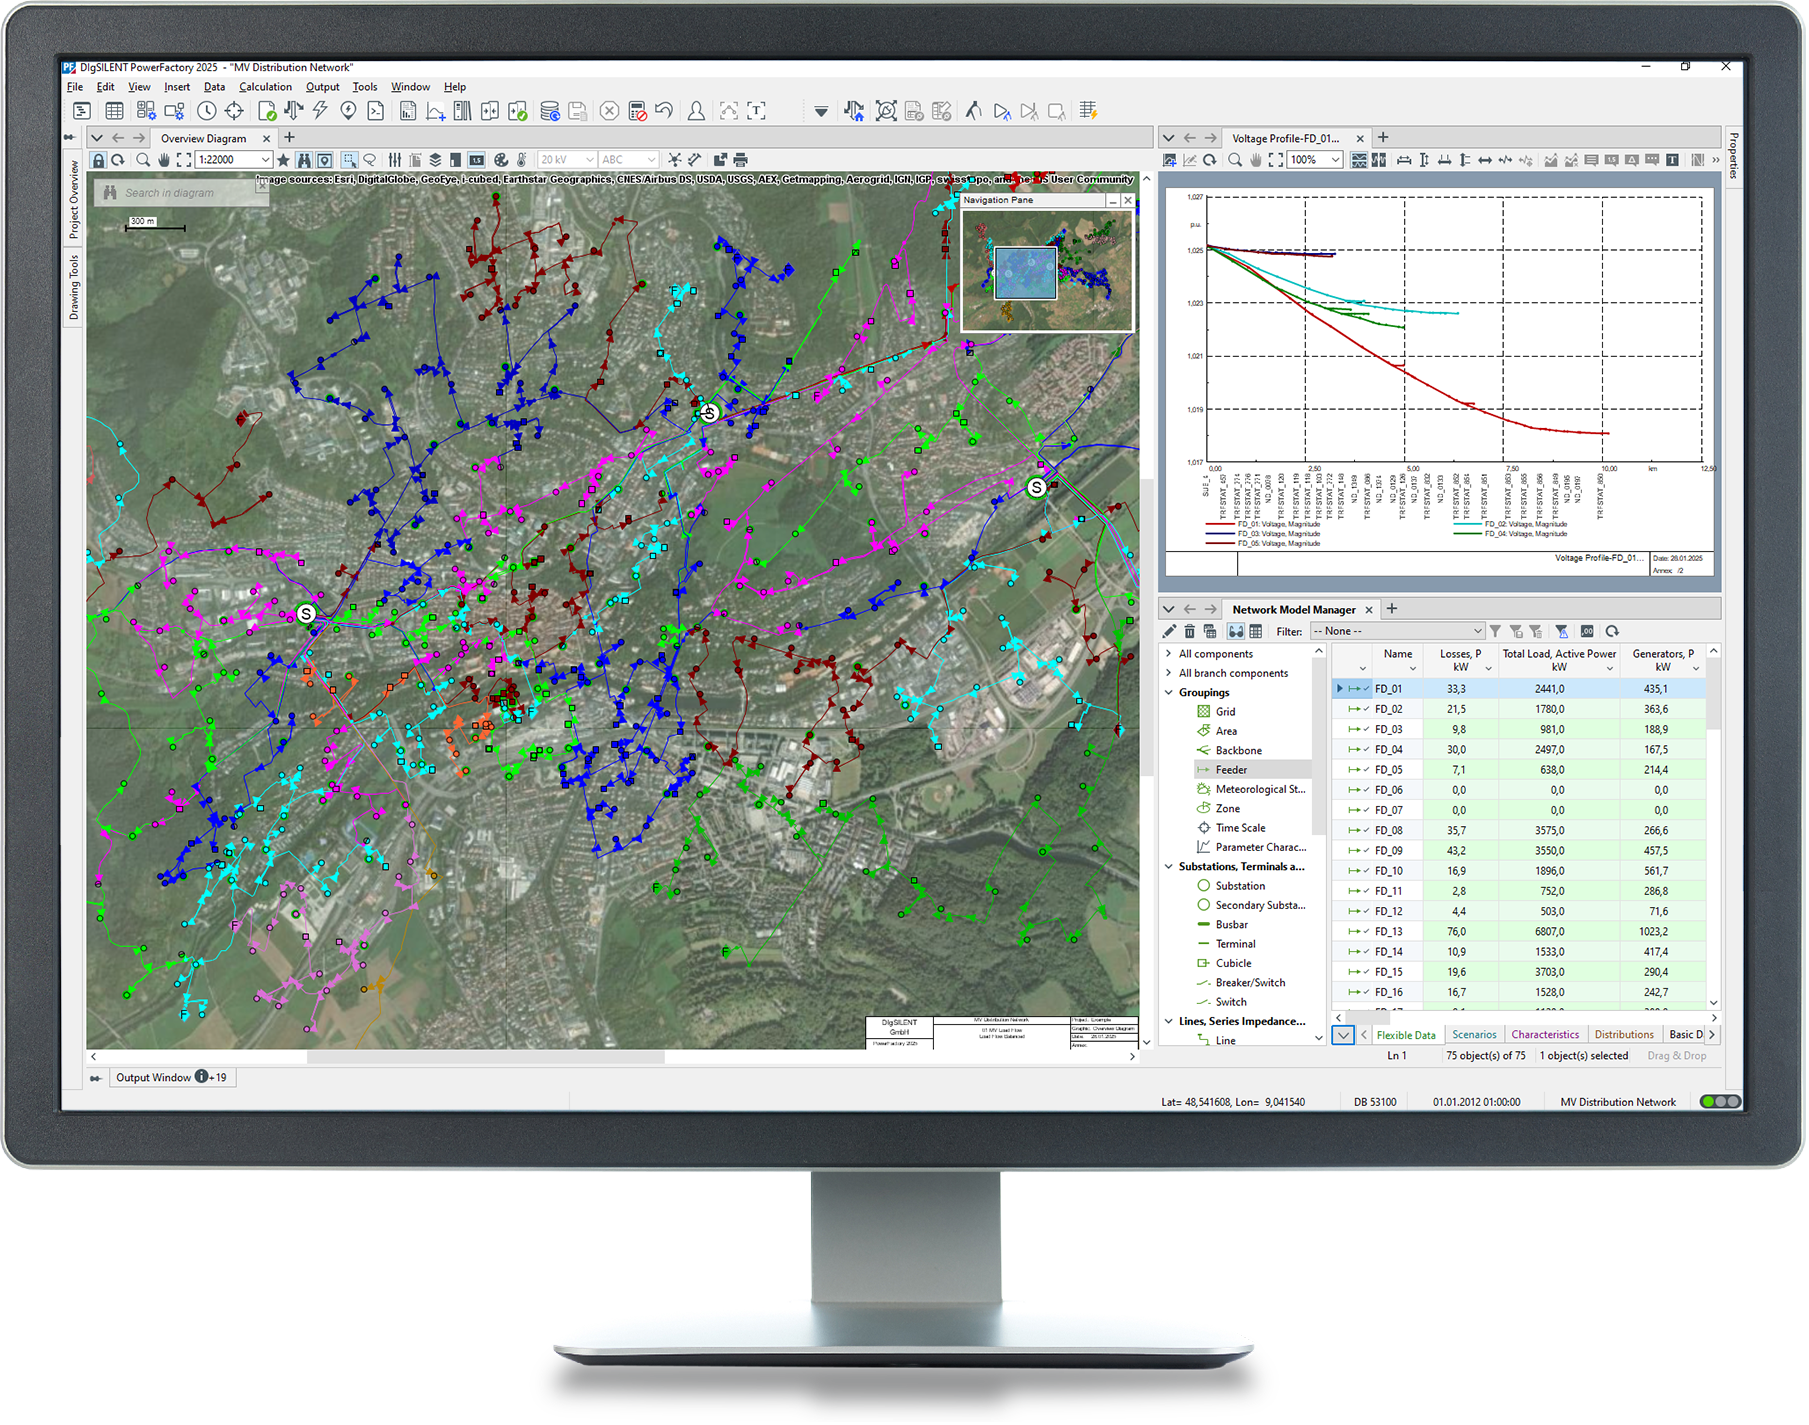Collapse the Groupings tree node
Viewport: 1809px width, 1425px height.
(x=1169, y=693)
